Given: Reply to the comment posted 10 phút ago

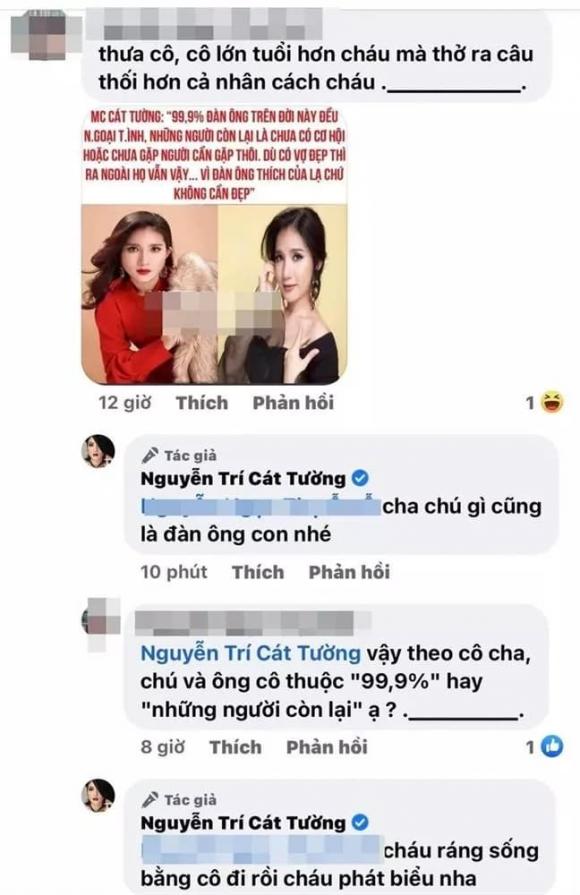Looking at the screenshot, I should click(349, 572).
